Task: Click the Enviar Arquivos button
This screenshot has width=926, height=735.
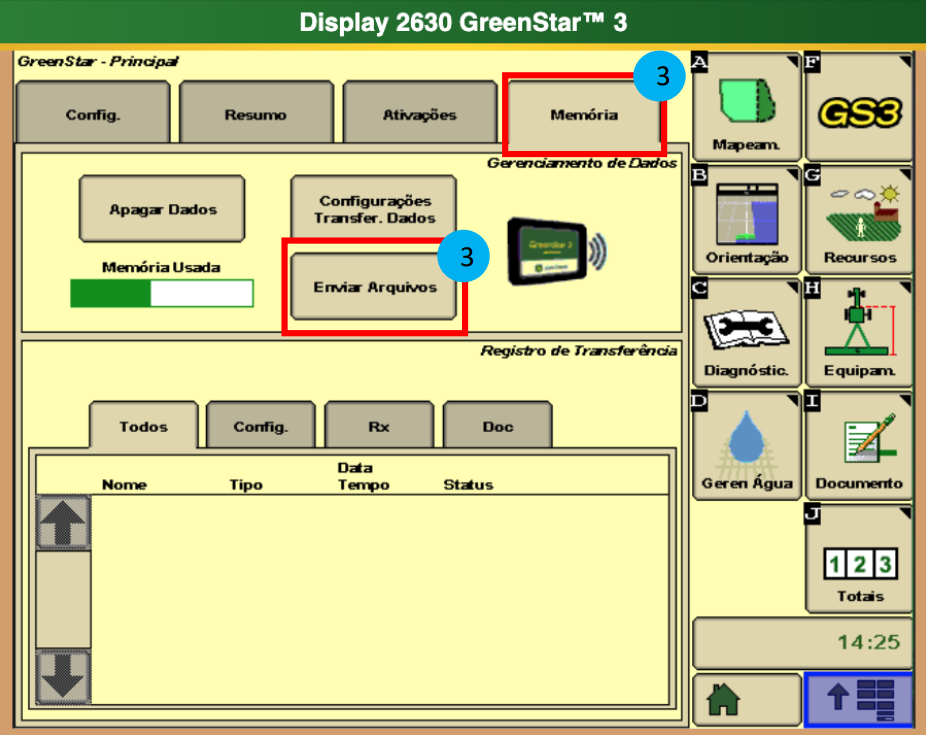Action: coord(375,287)
